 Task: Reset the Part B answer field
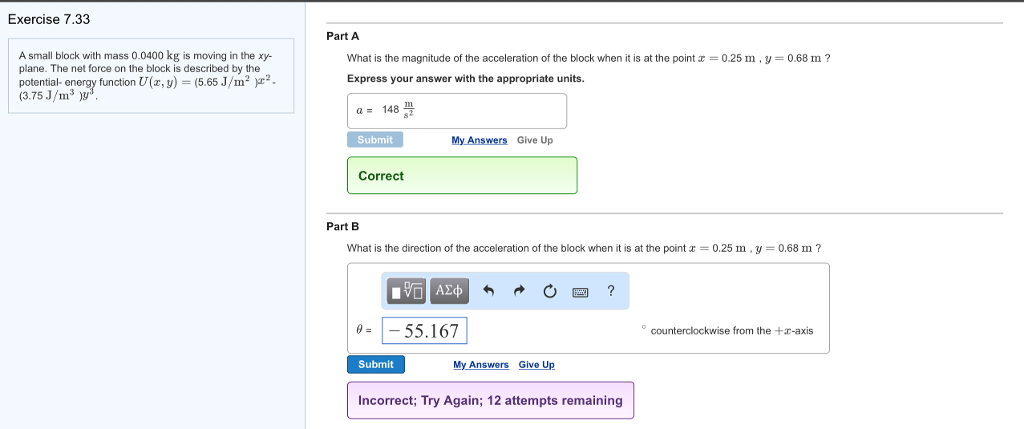pyautogui.click(x=549, y=292)
